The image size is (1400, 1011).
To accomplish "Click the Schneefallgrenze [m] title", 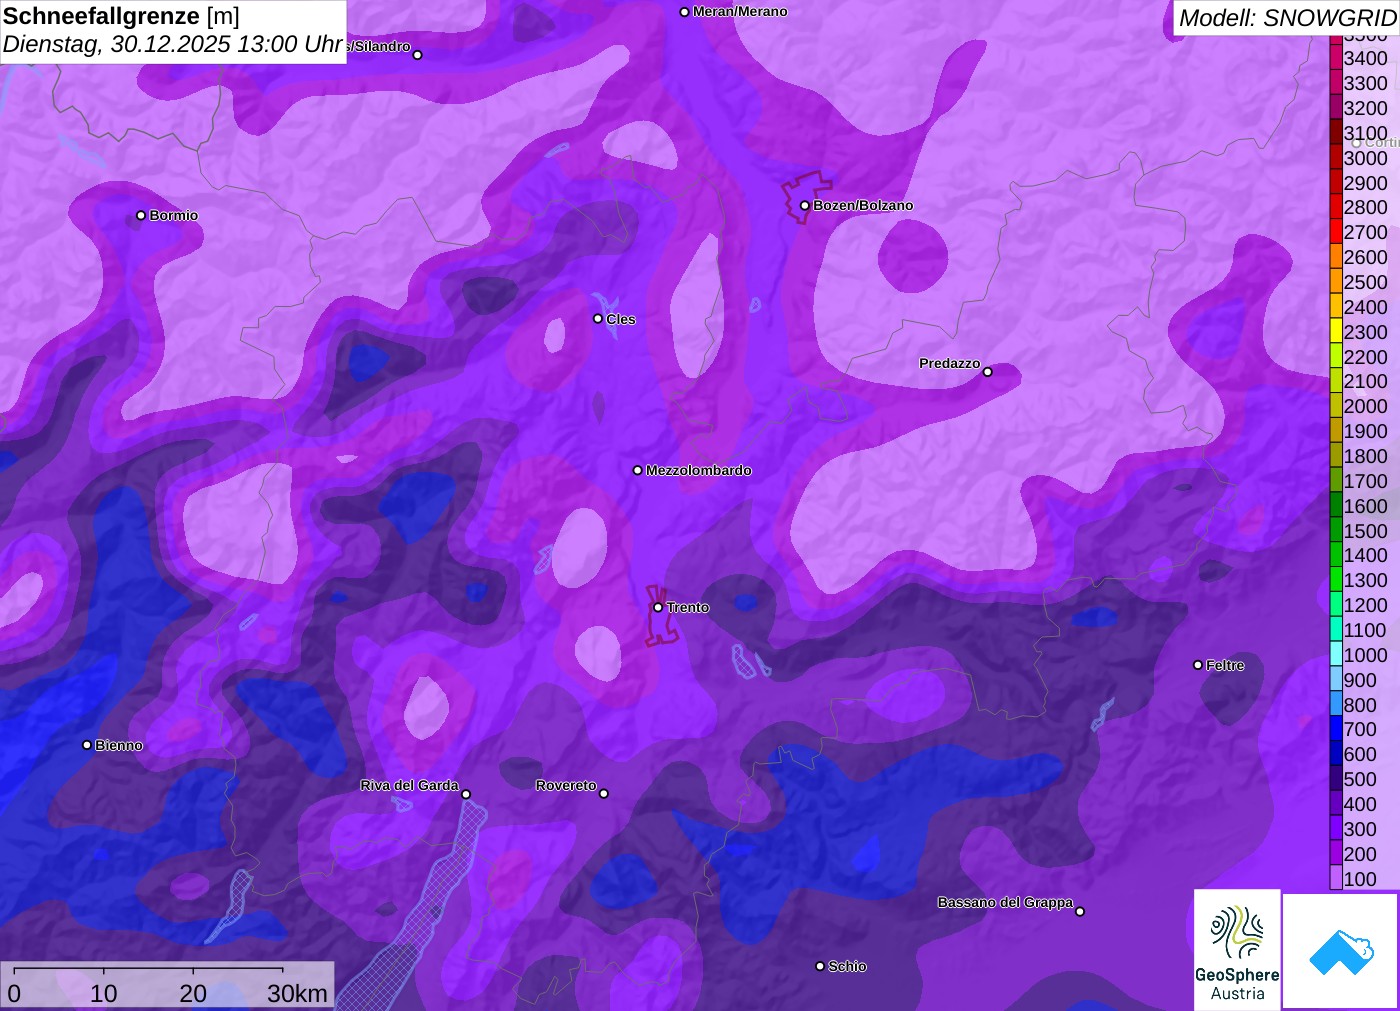I will tap(121, 17).
